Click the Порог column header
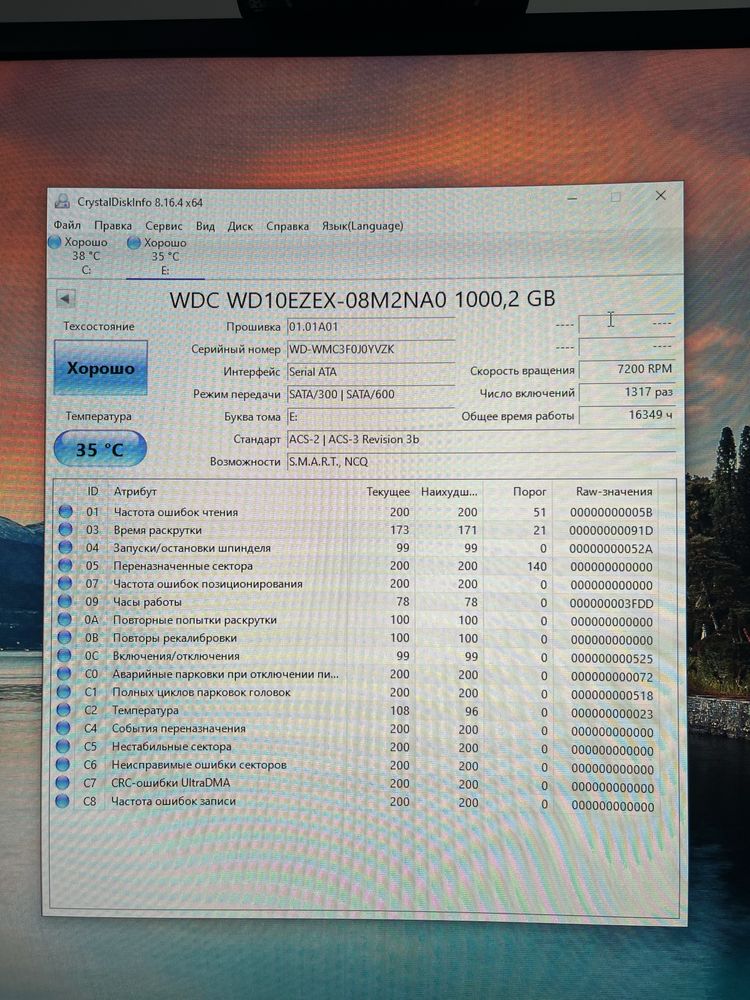Screen dimensions: 750x1000 click(530, 492)
